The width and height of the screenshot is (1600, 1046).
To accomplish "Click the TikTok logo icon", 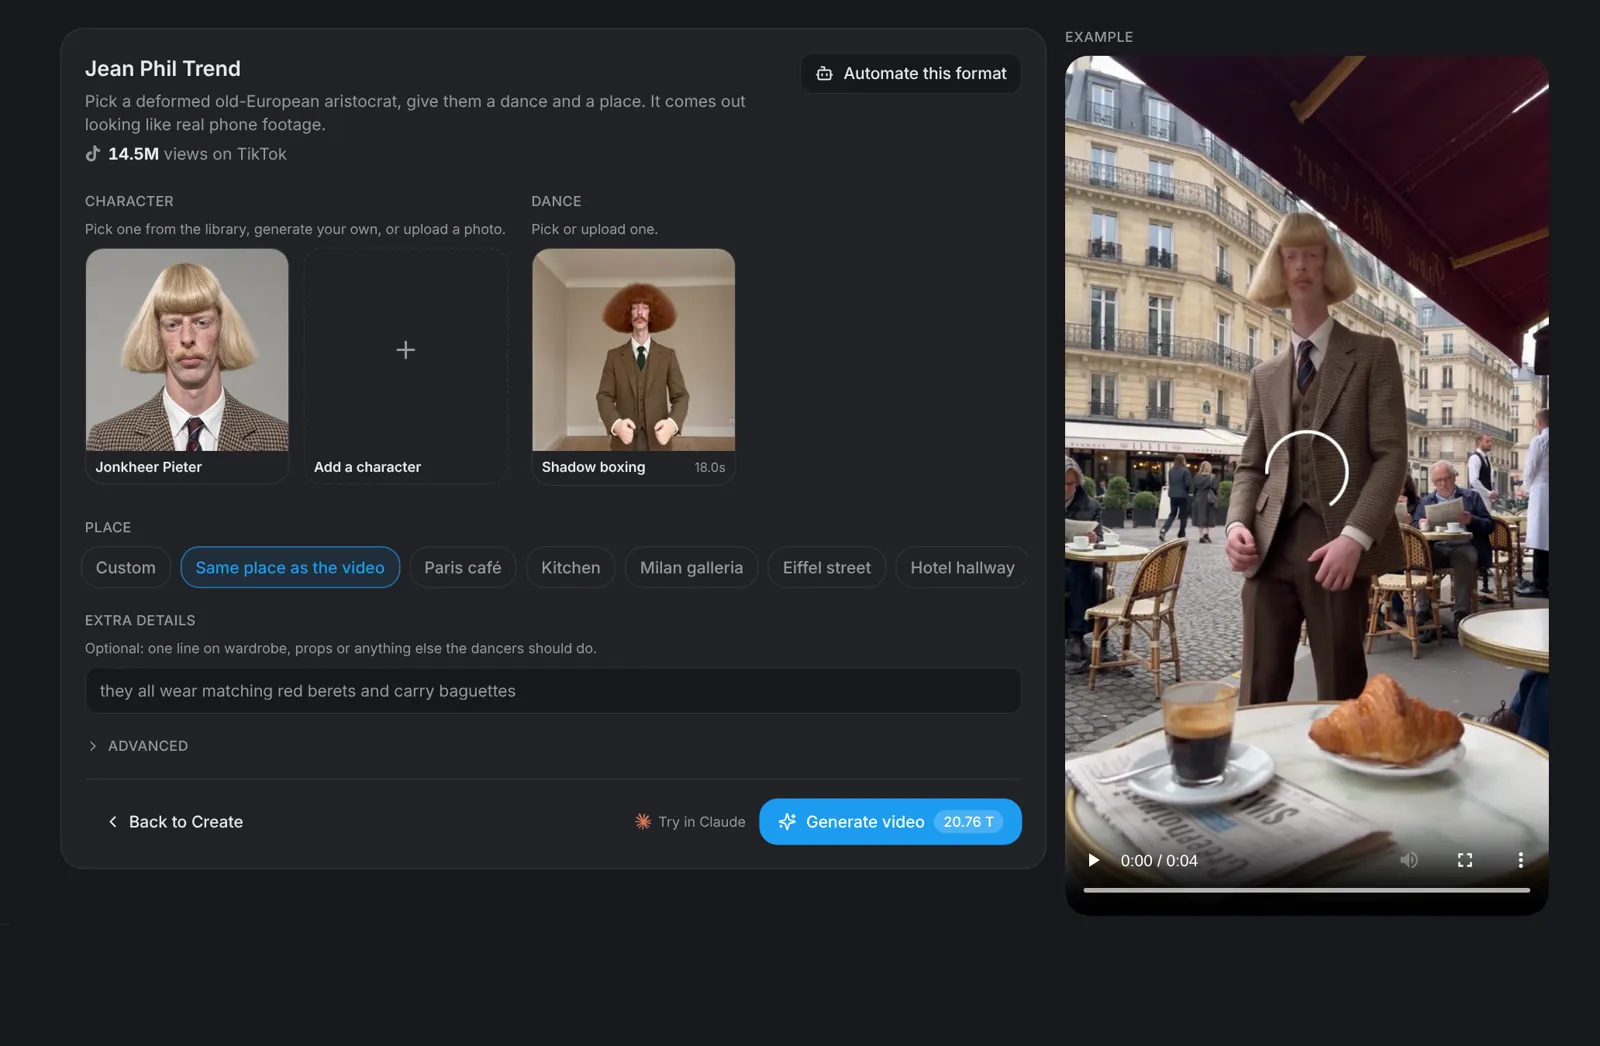I will click(x=93, y=154).
